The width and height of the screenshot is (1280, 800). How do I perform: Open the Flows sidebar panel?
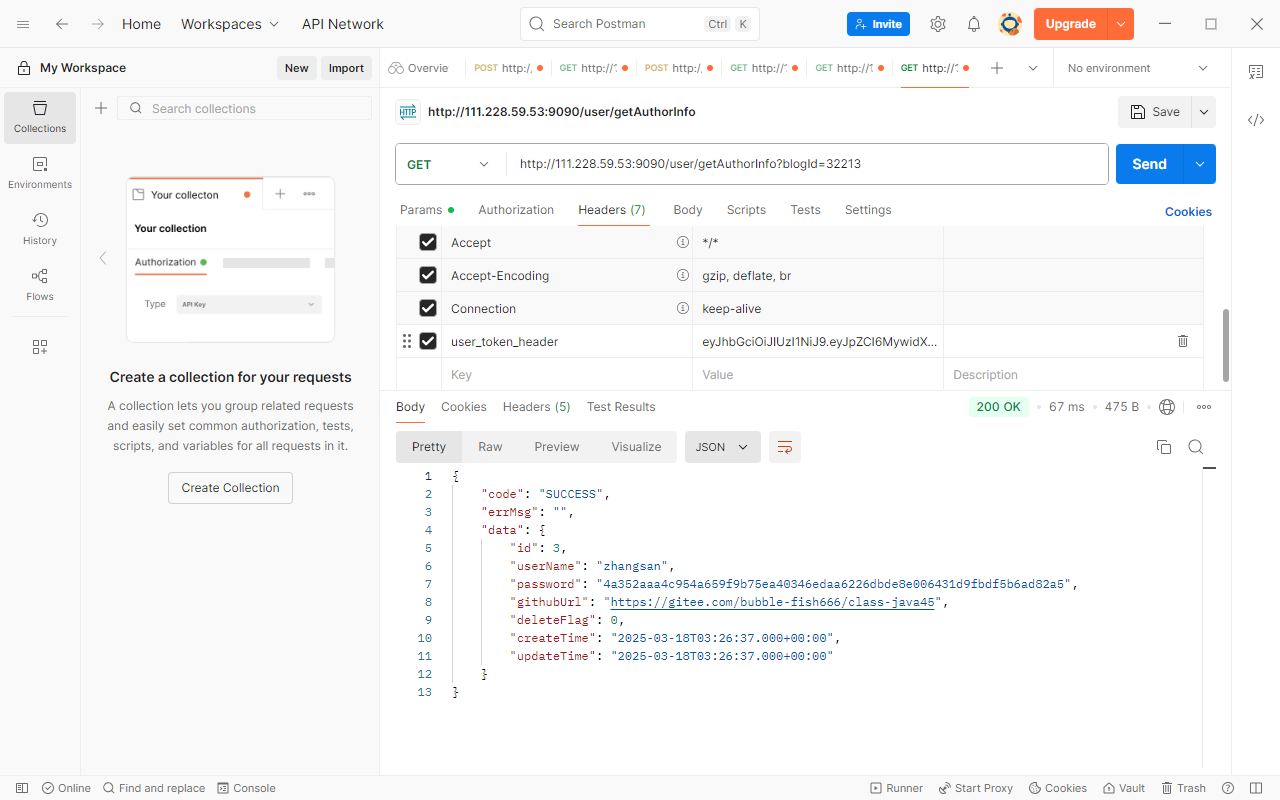40,285
